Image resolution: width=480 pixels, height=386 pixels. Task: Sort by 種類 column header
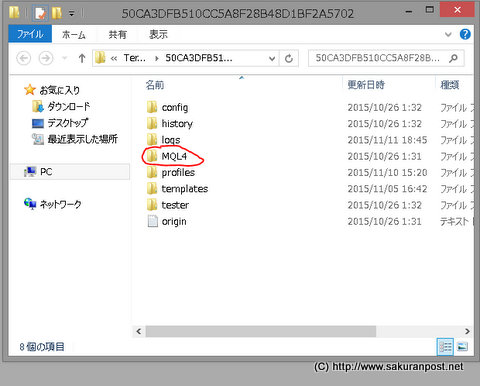[x=450, y=85]
